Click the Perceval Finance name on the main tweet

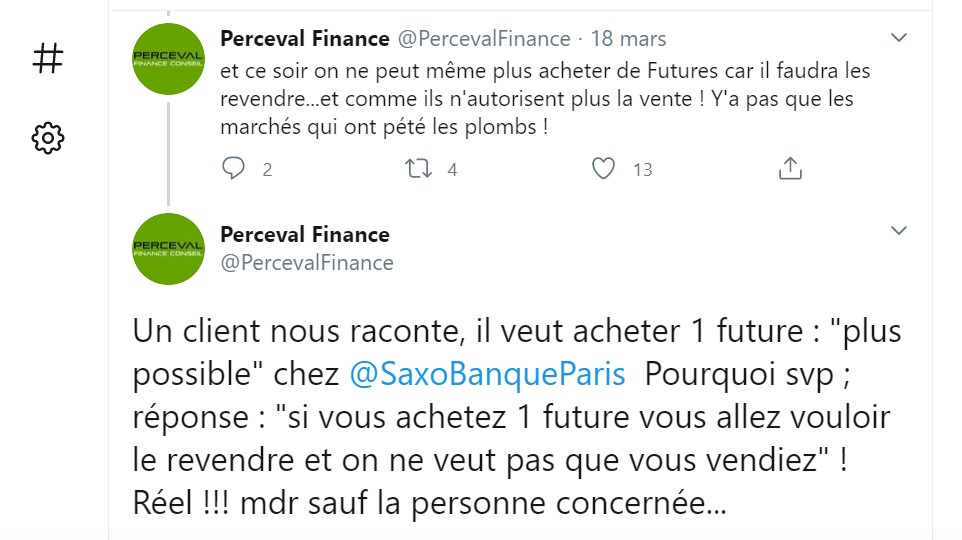click(304, 235)
